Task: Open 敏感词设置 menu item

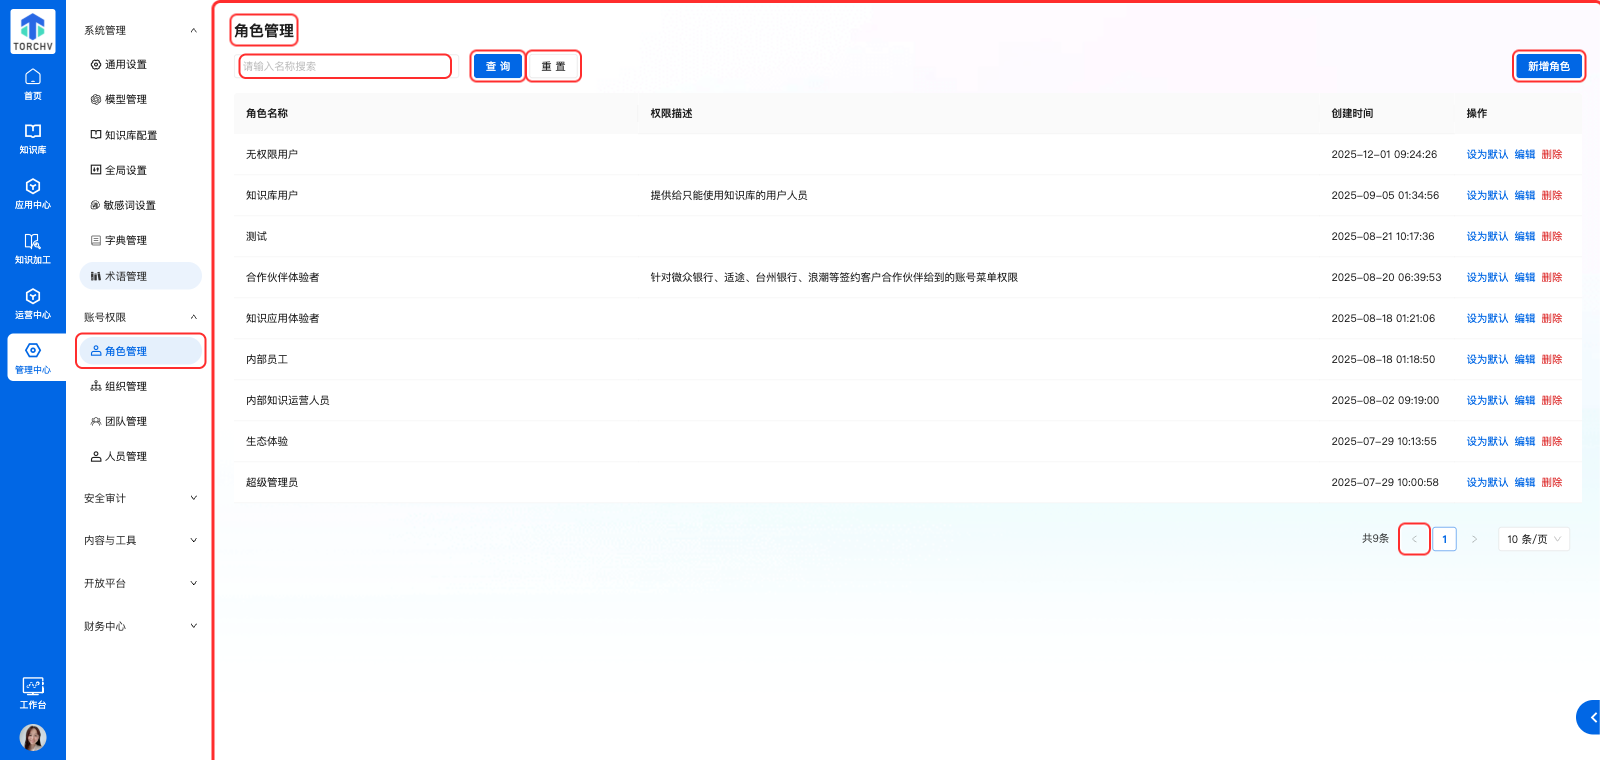Action: point(140,205)
